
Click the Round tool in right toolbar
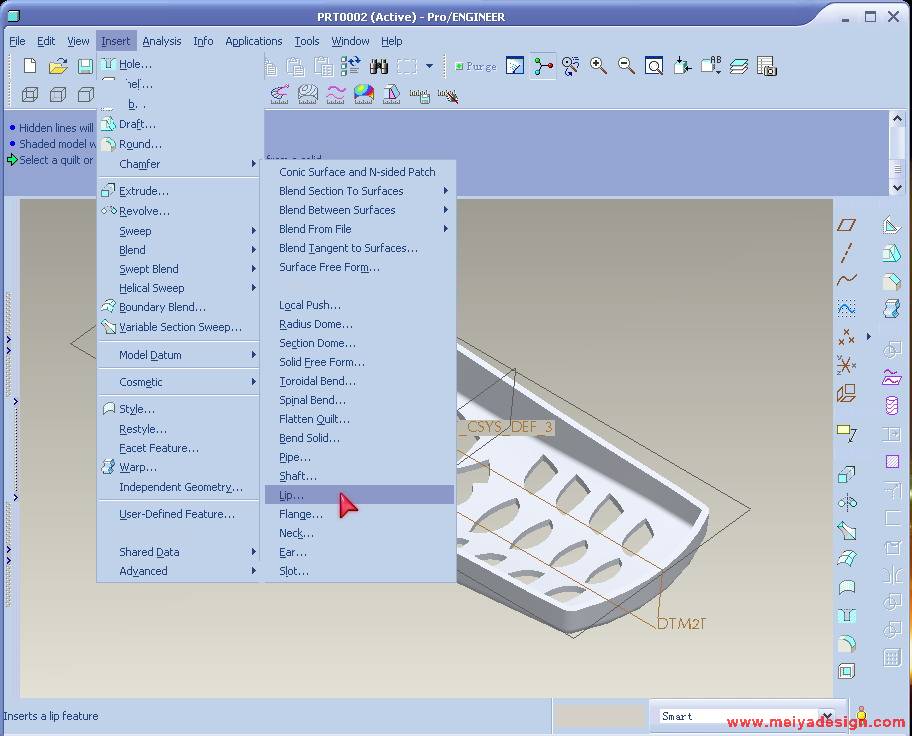click(x=847, y=643)
